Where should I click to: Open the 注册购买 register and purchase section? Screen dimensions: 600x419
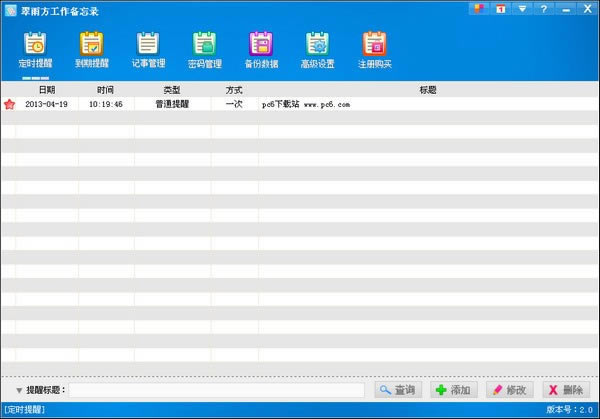375,51
